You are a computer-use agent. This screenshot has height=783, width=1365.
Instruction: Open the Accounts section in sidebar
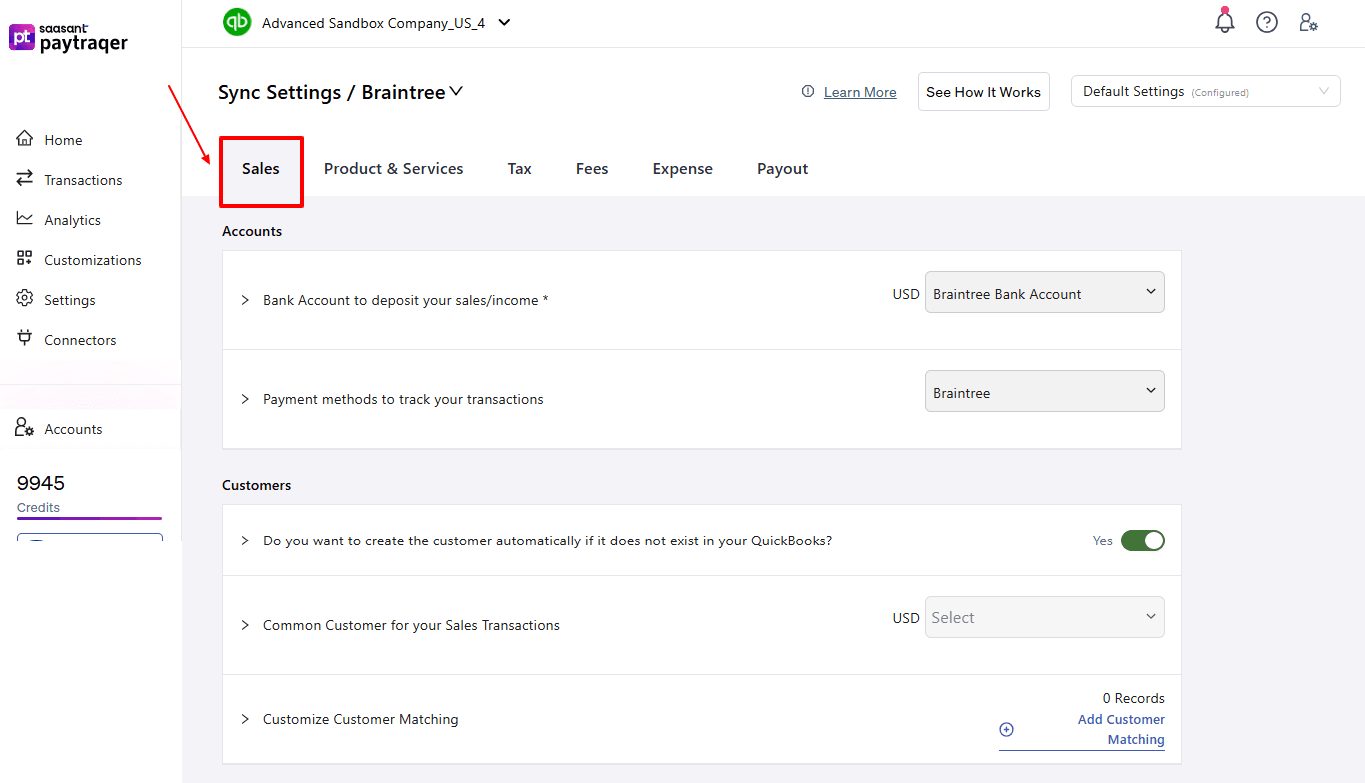point(24,428)
